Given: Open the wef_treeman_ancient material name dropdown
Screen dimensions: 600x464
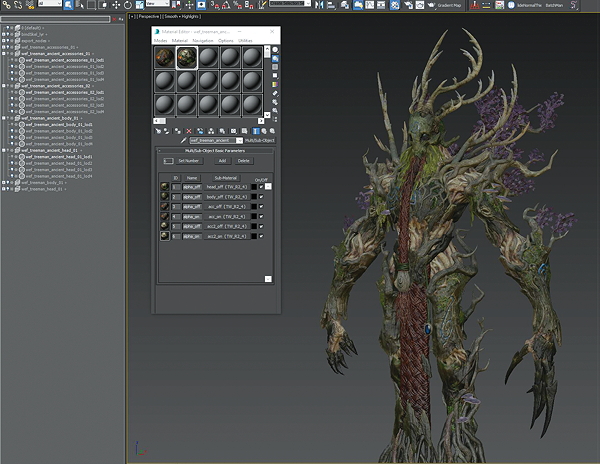Looking at the screenshot, I should 239,140.
